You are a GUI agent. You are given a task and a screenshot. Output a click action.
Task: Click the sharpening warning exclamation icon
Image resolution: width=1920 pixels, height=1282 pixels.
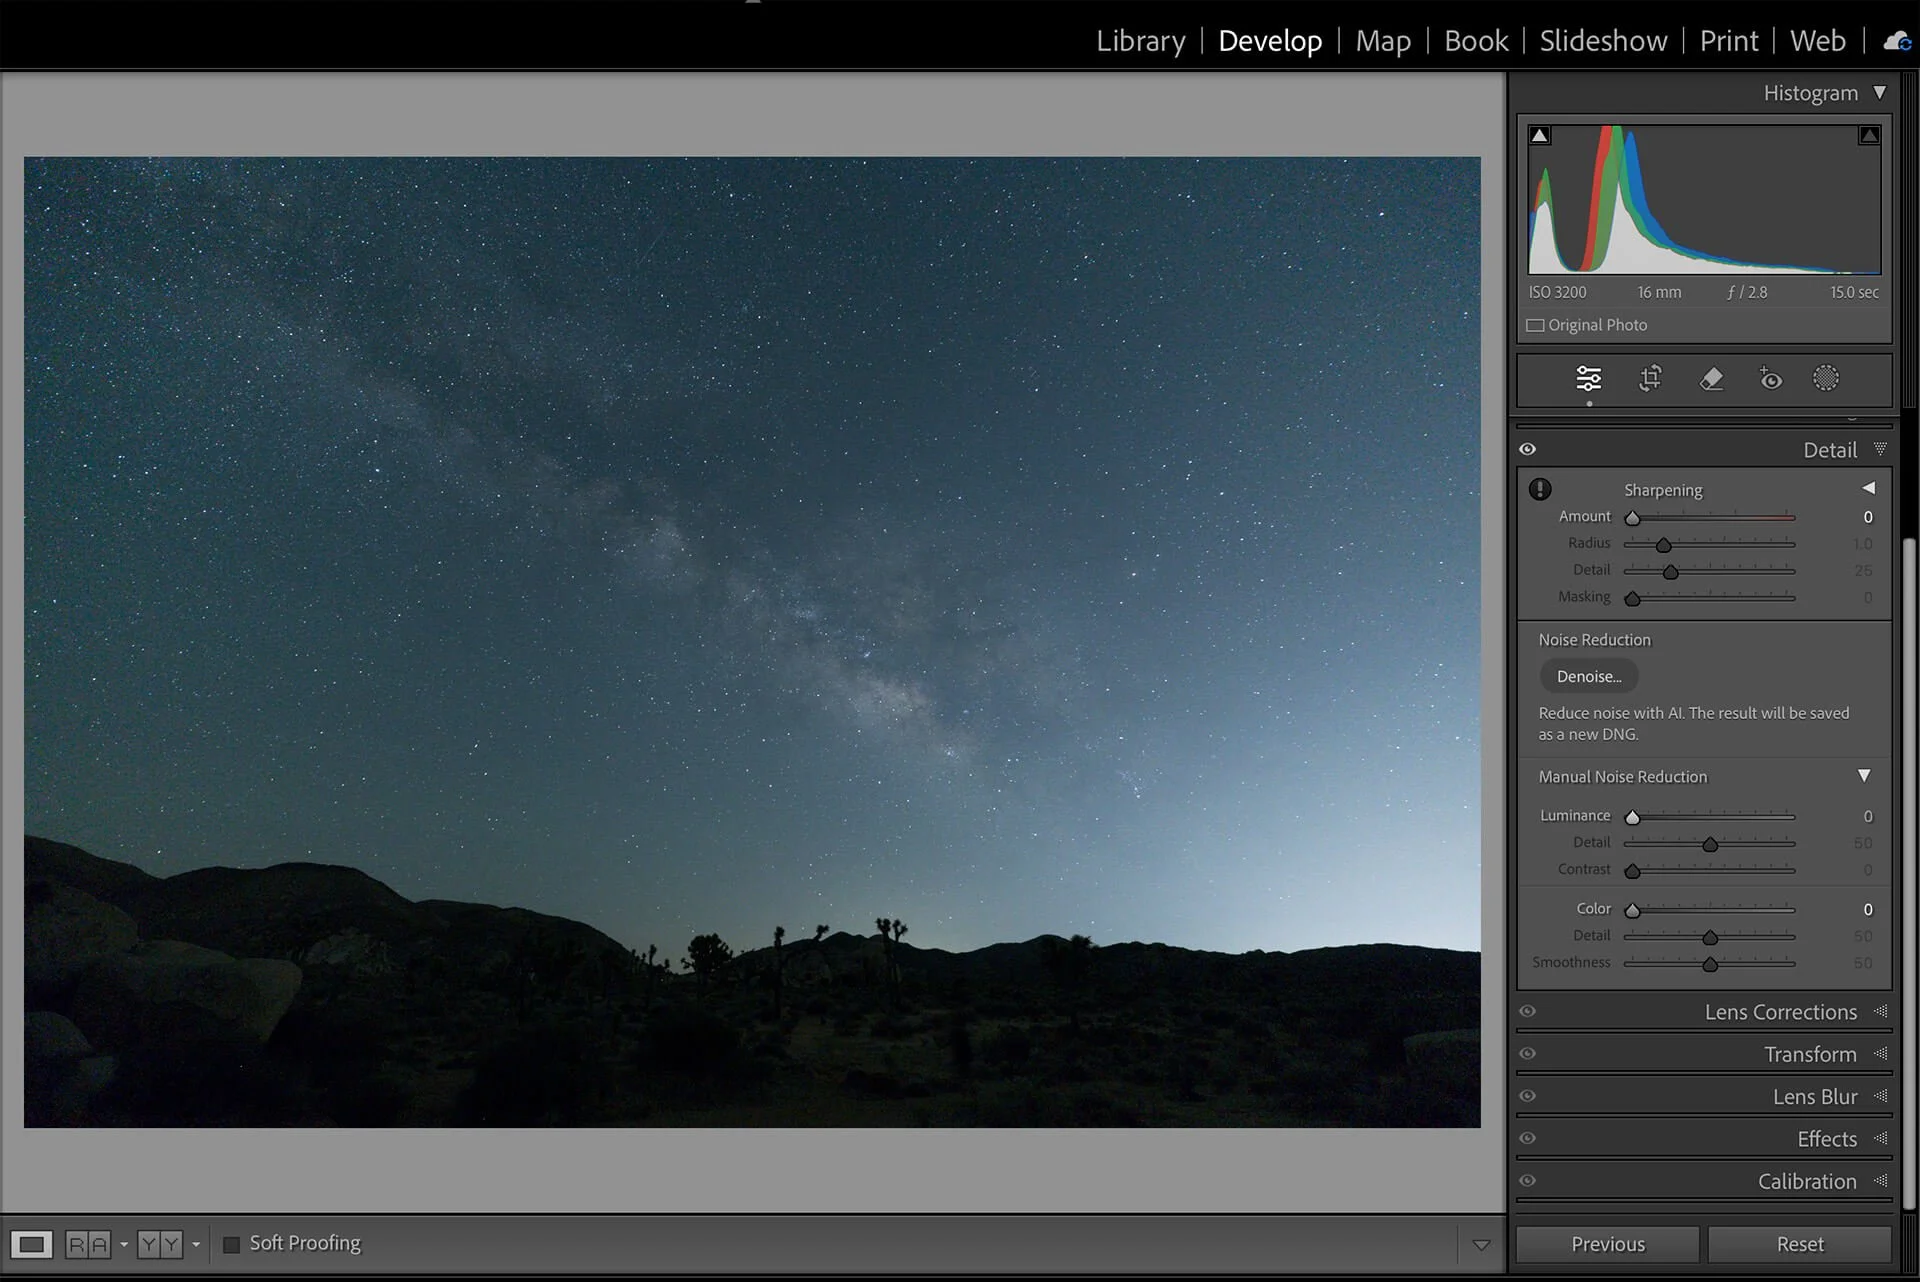click(1540, 489)
